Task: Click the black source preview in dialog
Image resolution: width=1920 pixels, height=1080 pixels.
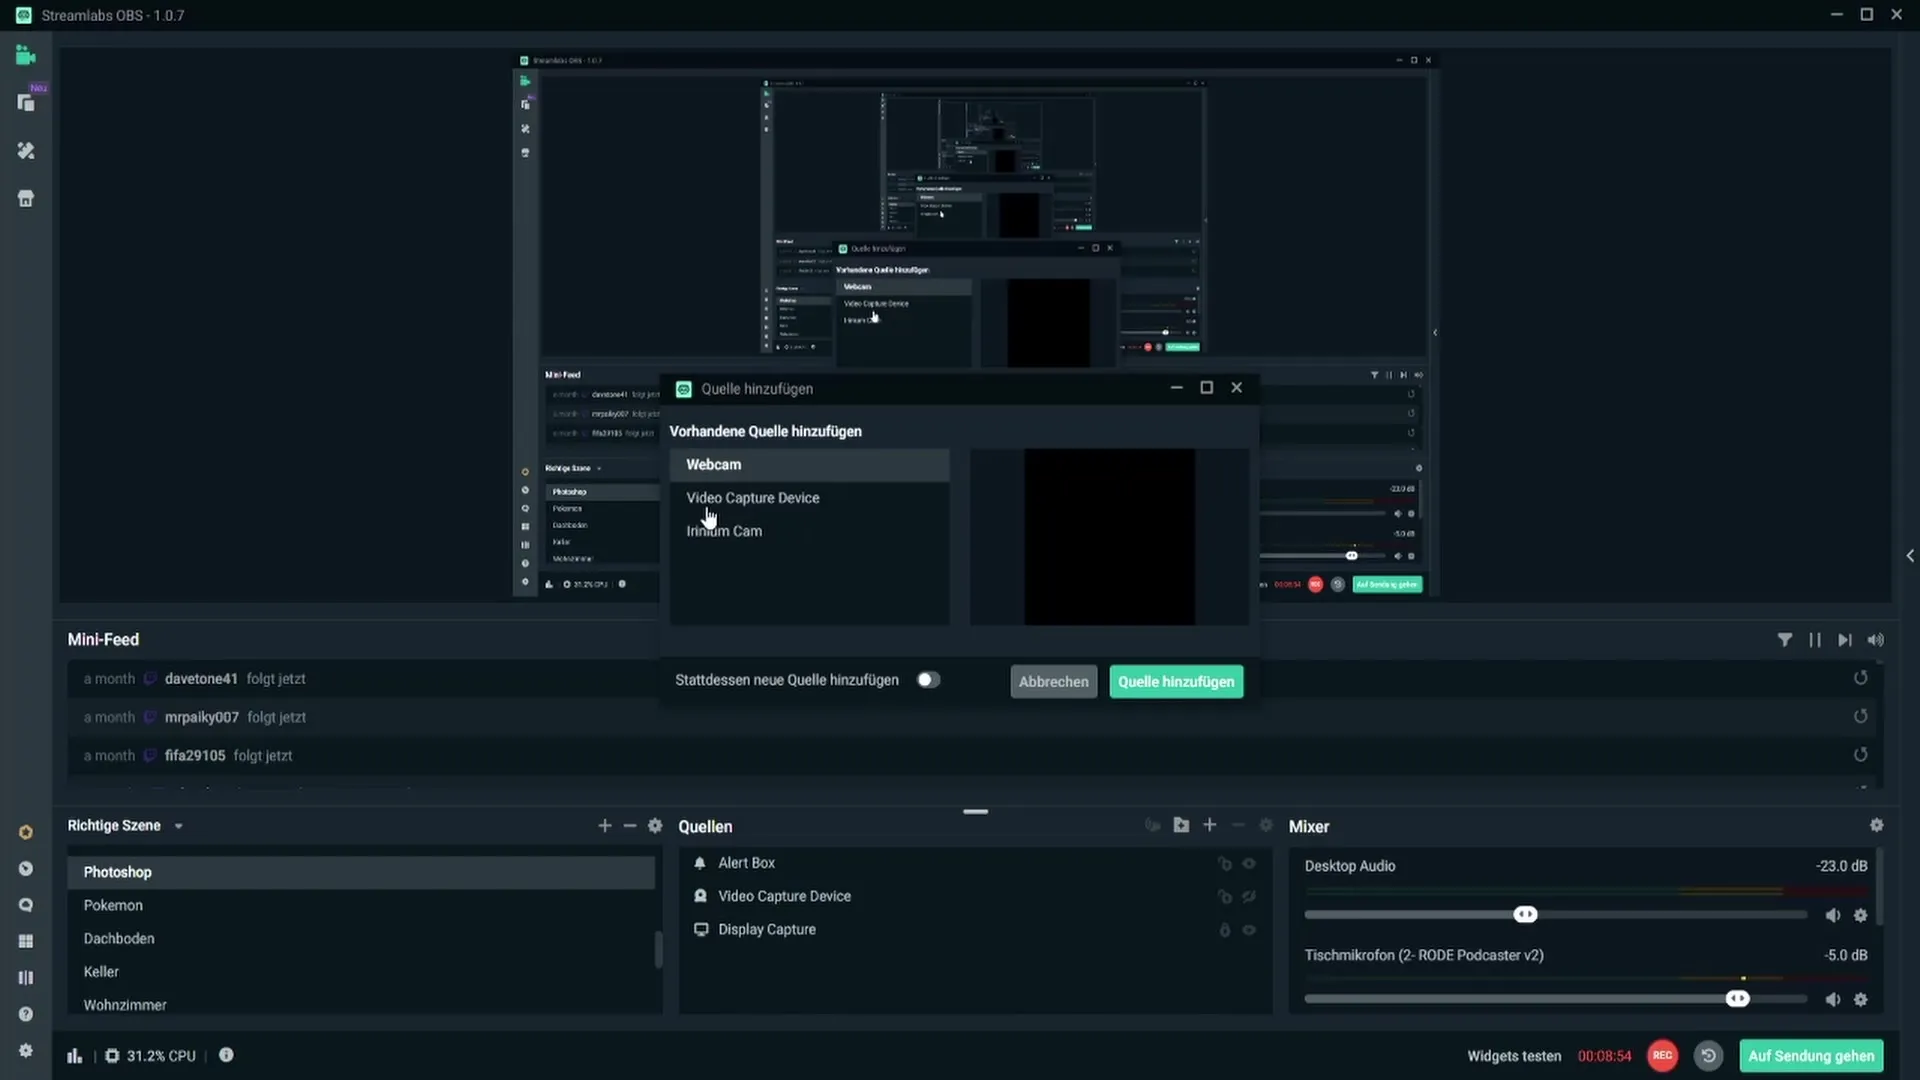Action: pos(1109,537)
